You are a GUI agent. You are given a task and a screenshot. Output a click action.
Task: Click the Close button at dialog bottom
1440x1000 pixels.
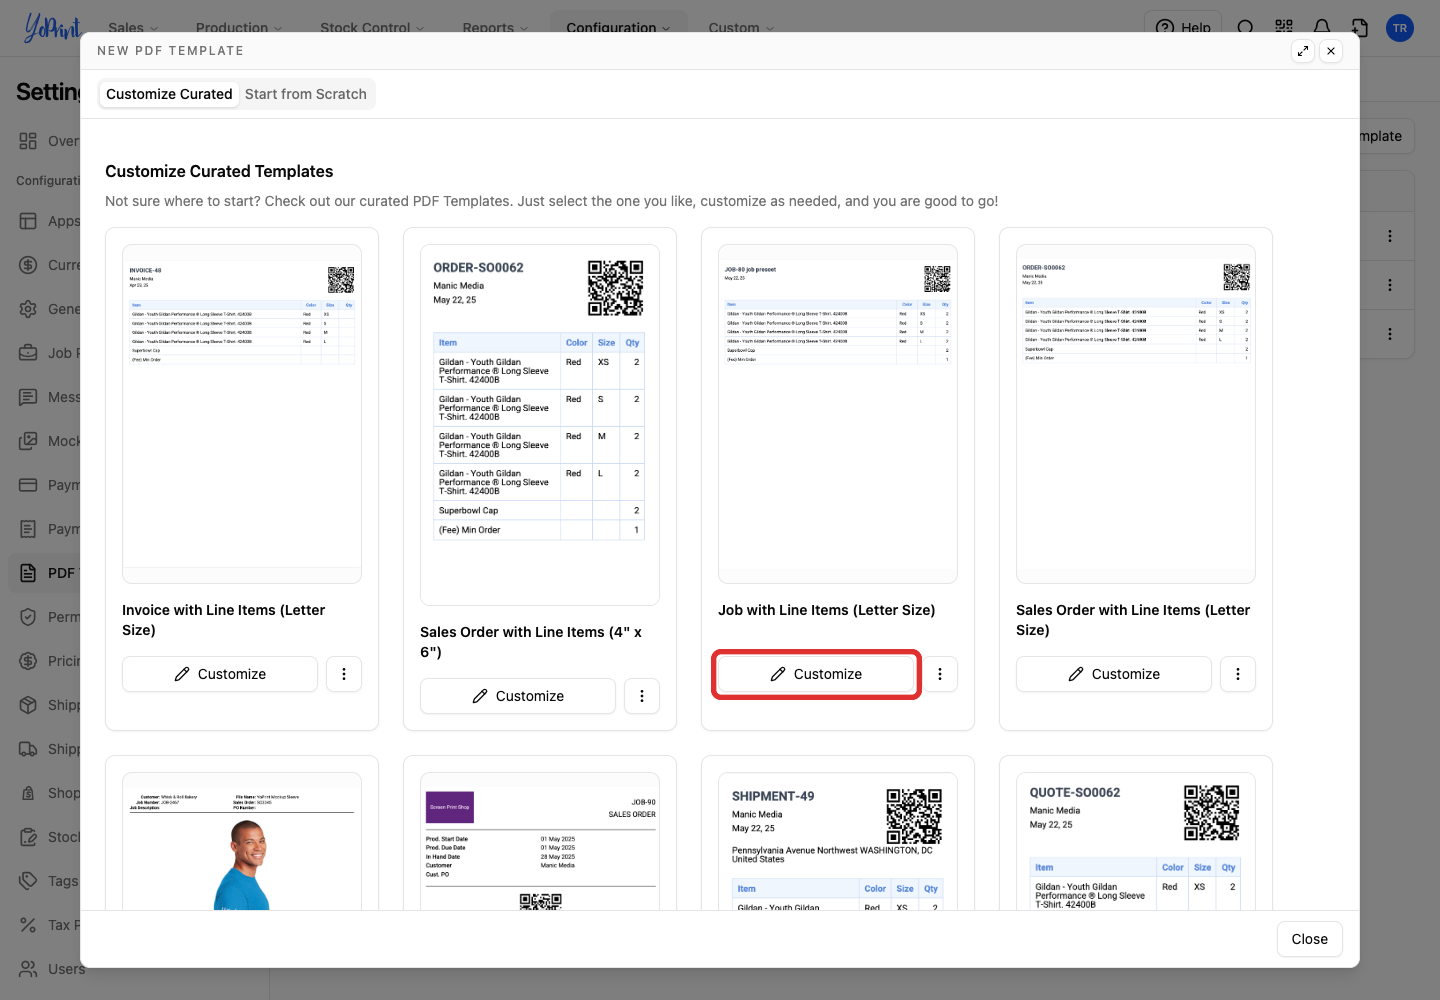1310,939
